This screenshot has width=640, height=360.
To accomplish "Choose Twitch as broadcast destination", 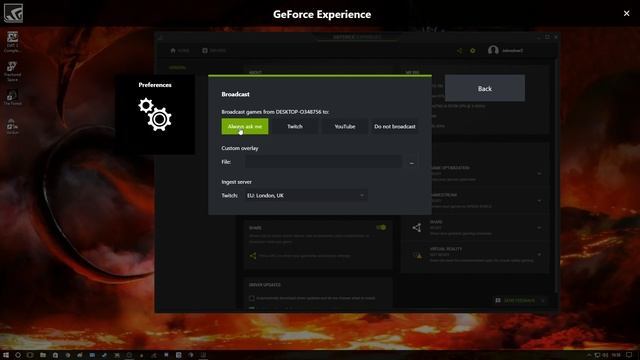I will coord(295,127).
